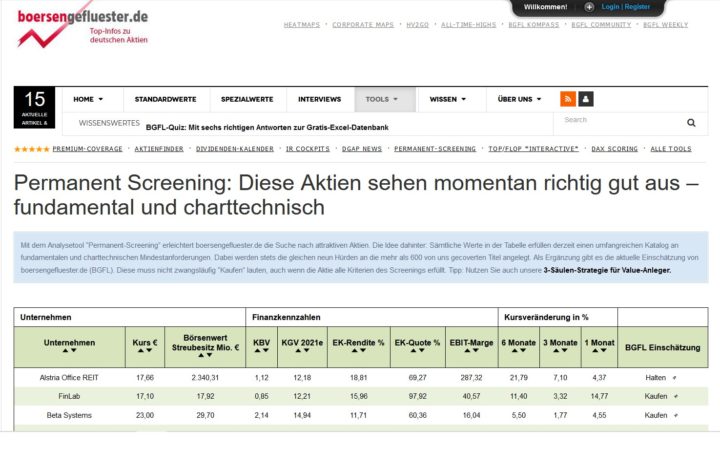
Task: Open IR COCKPITS link
Action: click(x=308, y=149)
